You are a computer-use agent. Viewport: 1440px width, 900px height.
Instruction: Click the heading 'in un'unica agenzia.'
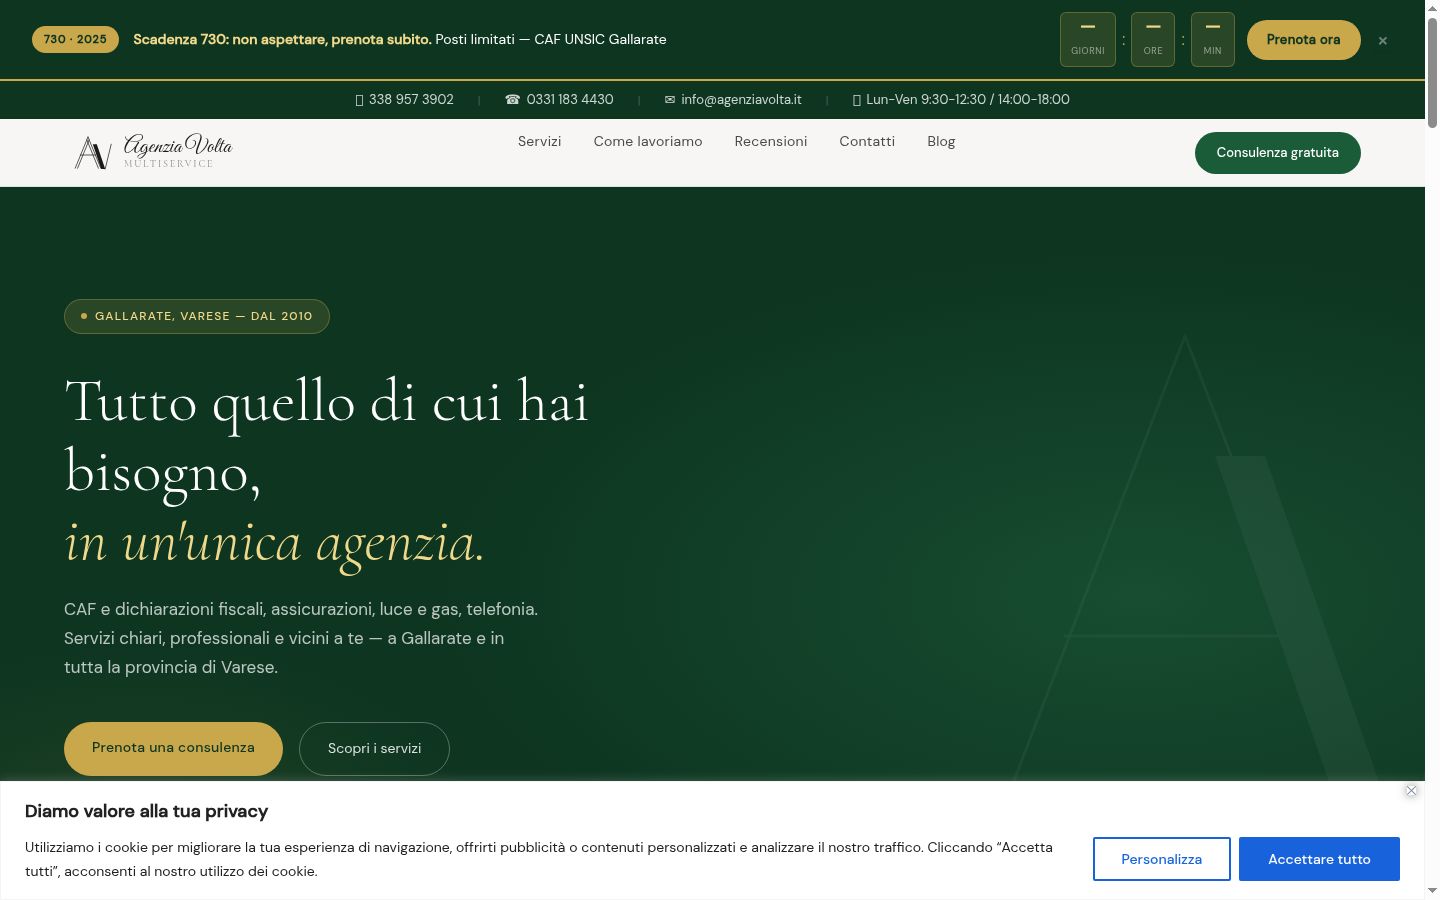pos(275,543)
